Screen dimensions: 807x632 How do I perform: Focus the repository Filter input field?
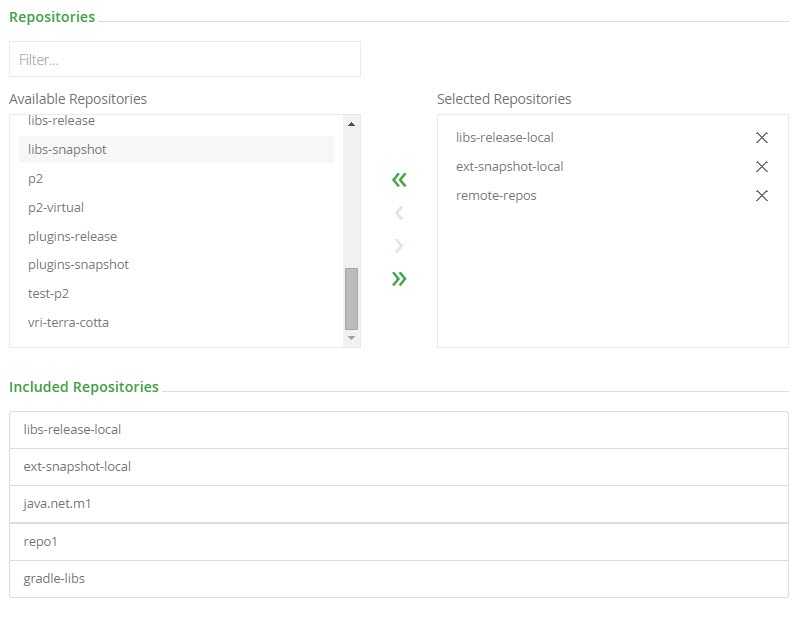185,60
